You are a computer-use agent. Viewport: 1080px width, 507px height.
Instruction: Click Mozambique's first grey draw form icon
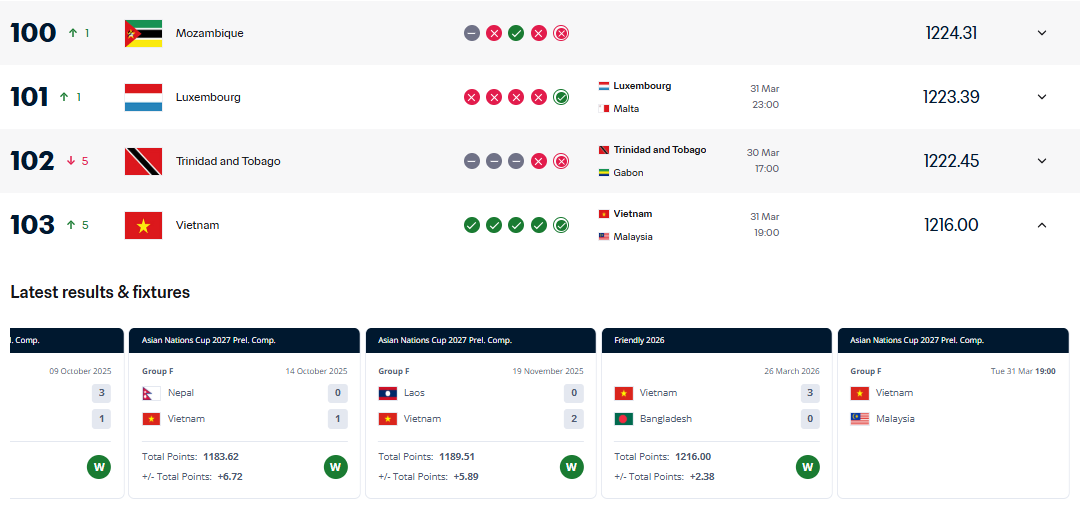(x=472, y=33)
